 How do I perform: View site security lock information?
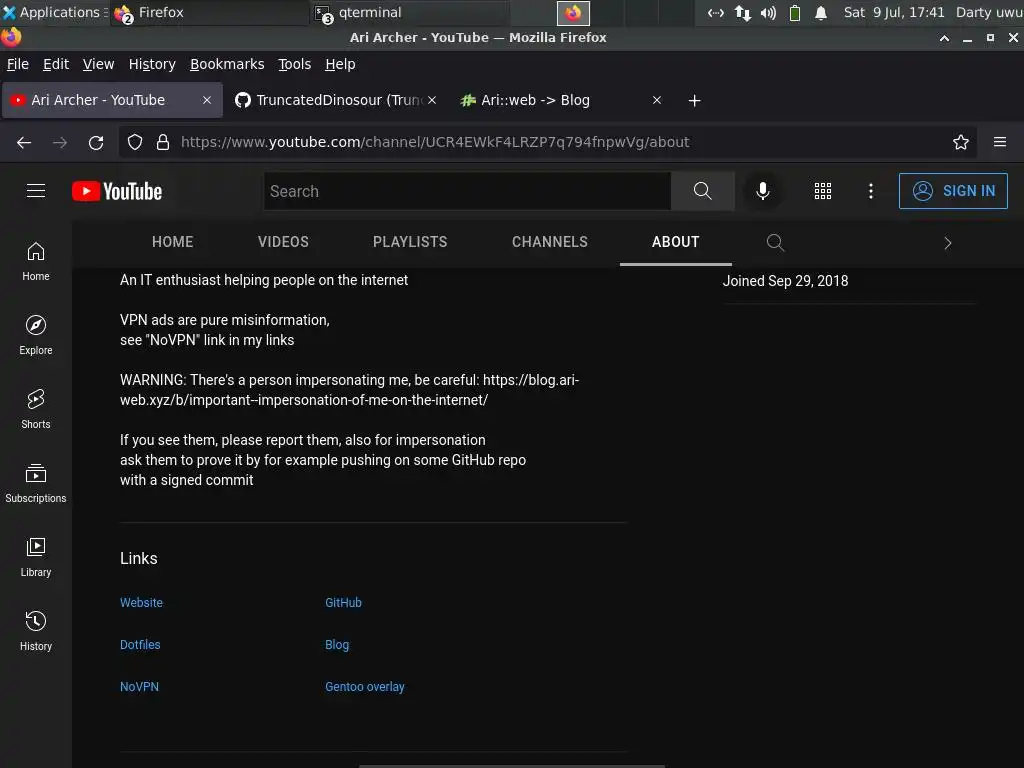click(163, 142)
